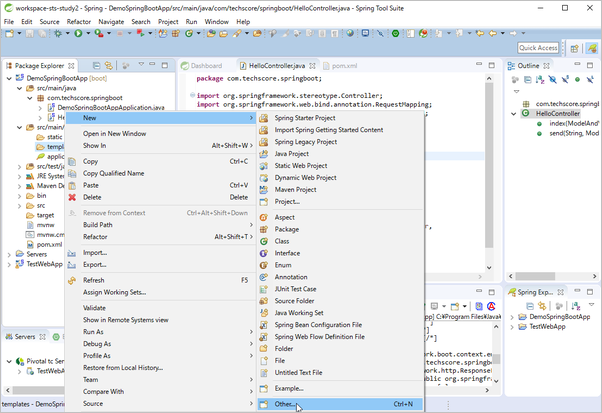Click the Copy icon in the context menu
602x413 pixels.
[x=72, y=161]
